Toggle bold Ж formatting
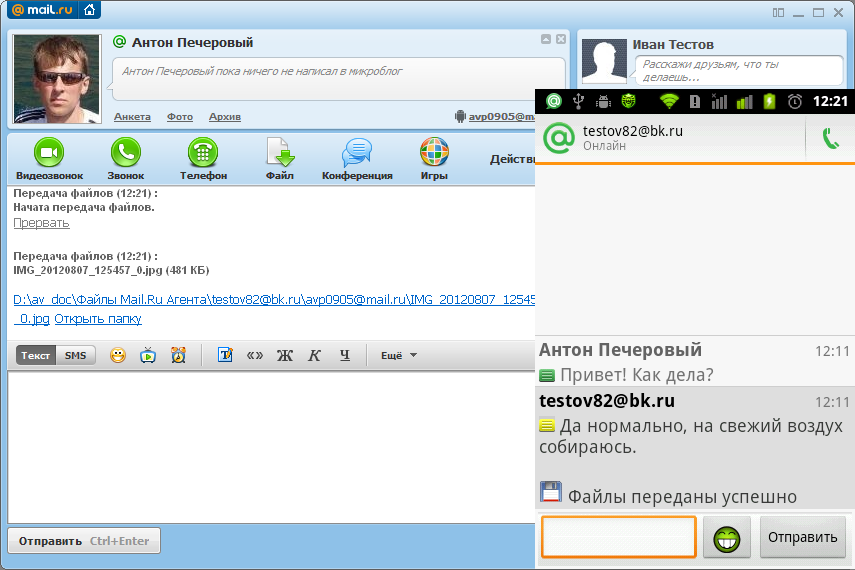The width and height of the screenshot is (855, 570). point(284,355)
